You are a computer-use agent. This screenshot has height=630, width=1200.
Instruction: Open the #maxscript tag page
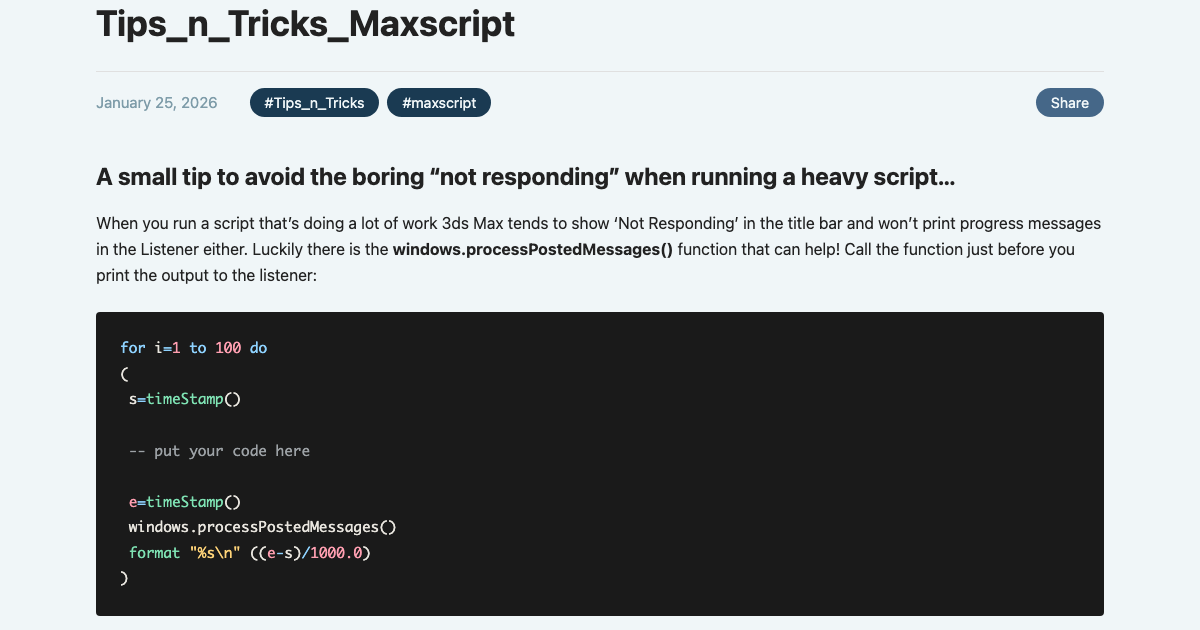[x=438, y=102]
